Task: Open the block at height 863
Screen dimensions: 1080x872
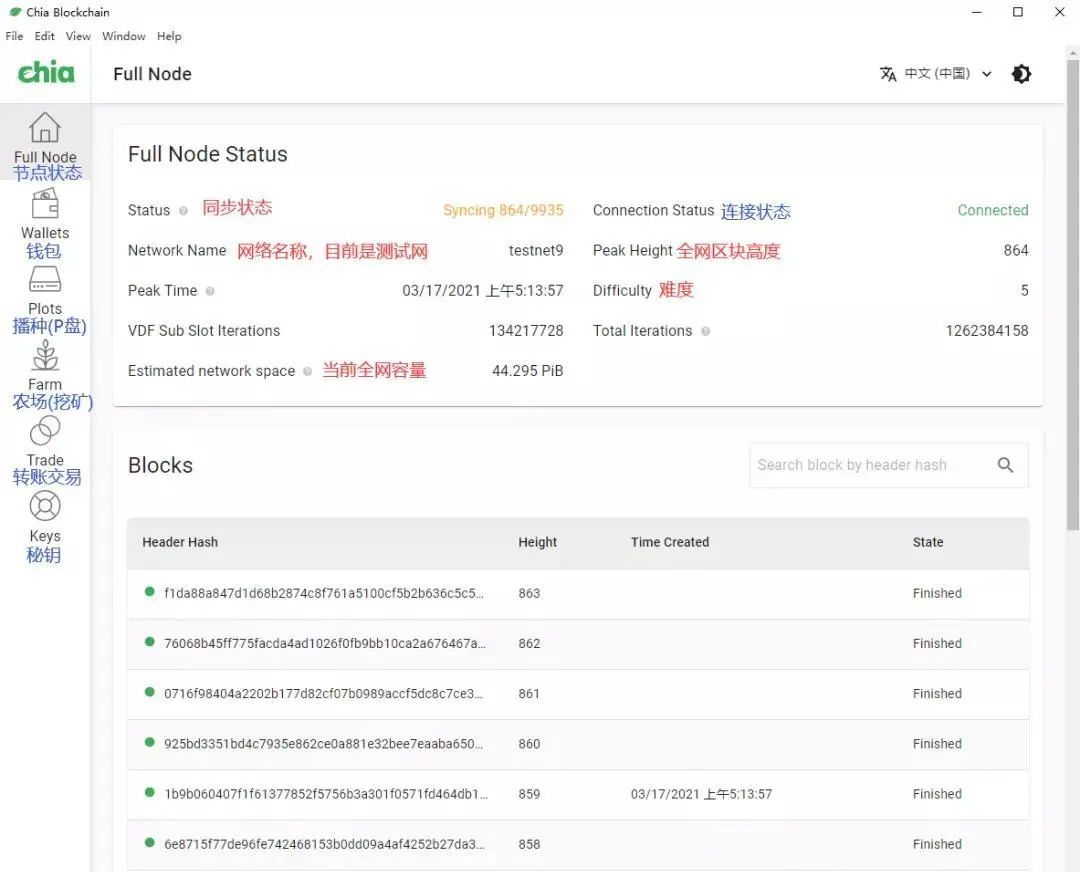Action: [578, 593]
